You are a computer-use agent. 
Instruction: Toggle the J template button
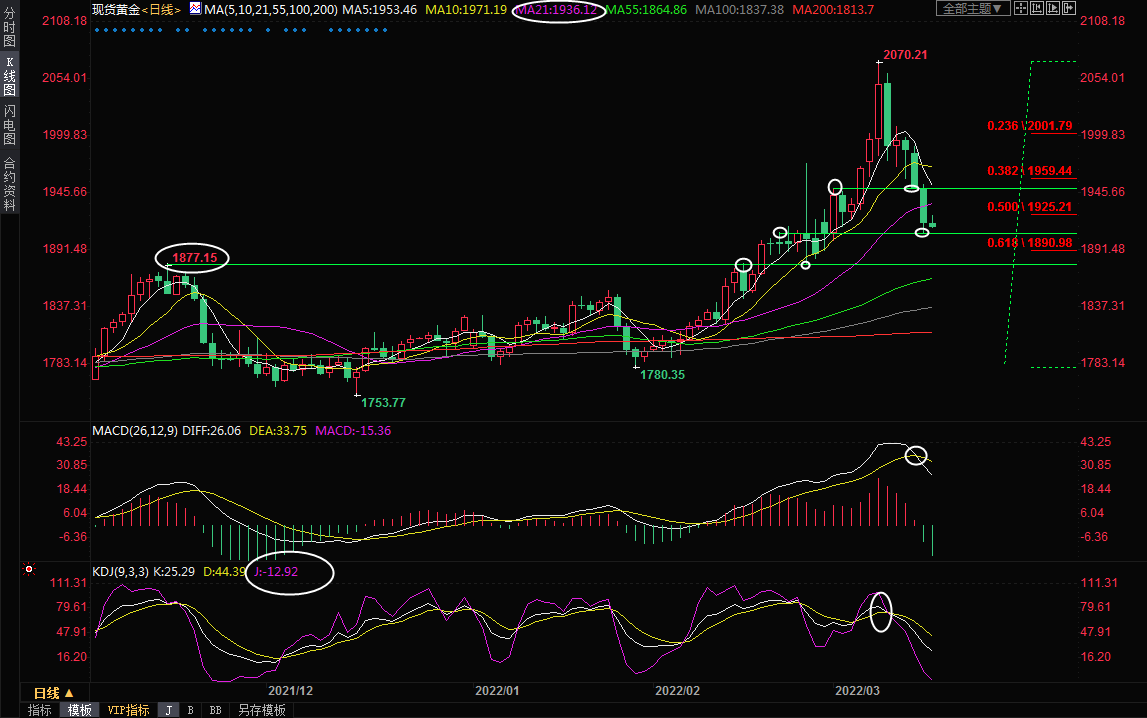pos(168,710)
